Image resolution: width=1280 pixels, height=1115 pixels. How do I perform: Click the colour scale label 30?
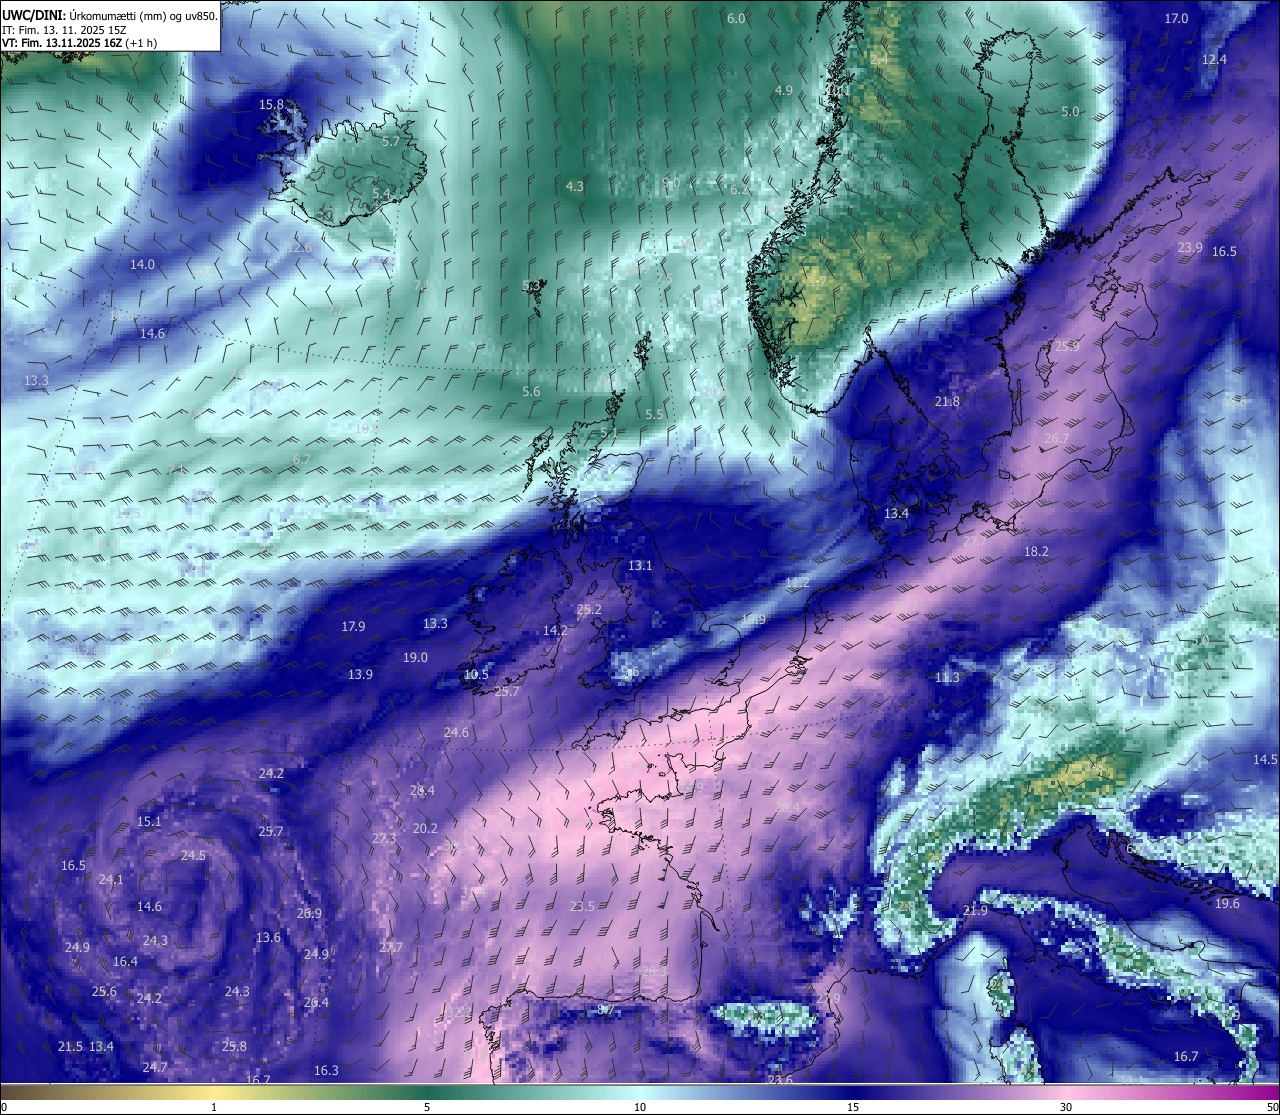pyautogui.click(x=1066, y=1107)
